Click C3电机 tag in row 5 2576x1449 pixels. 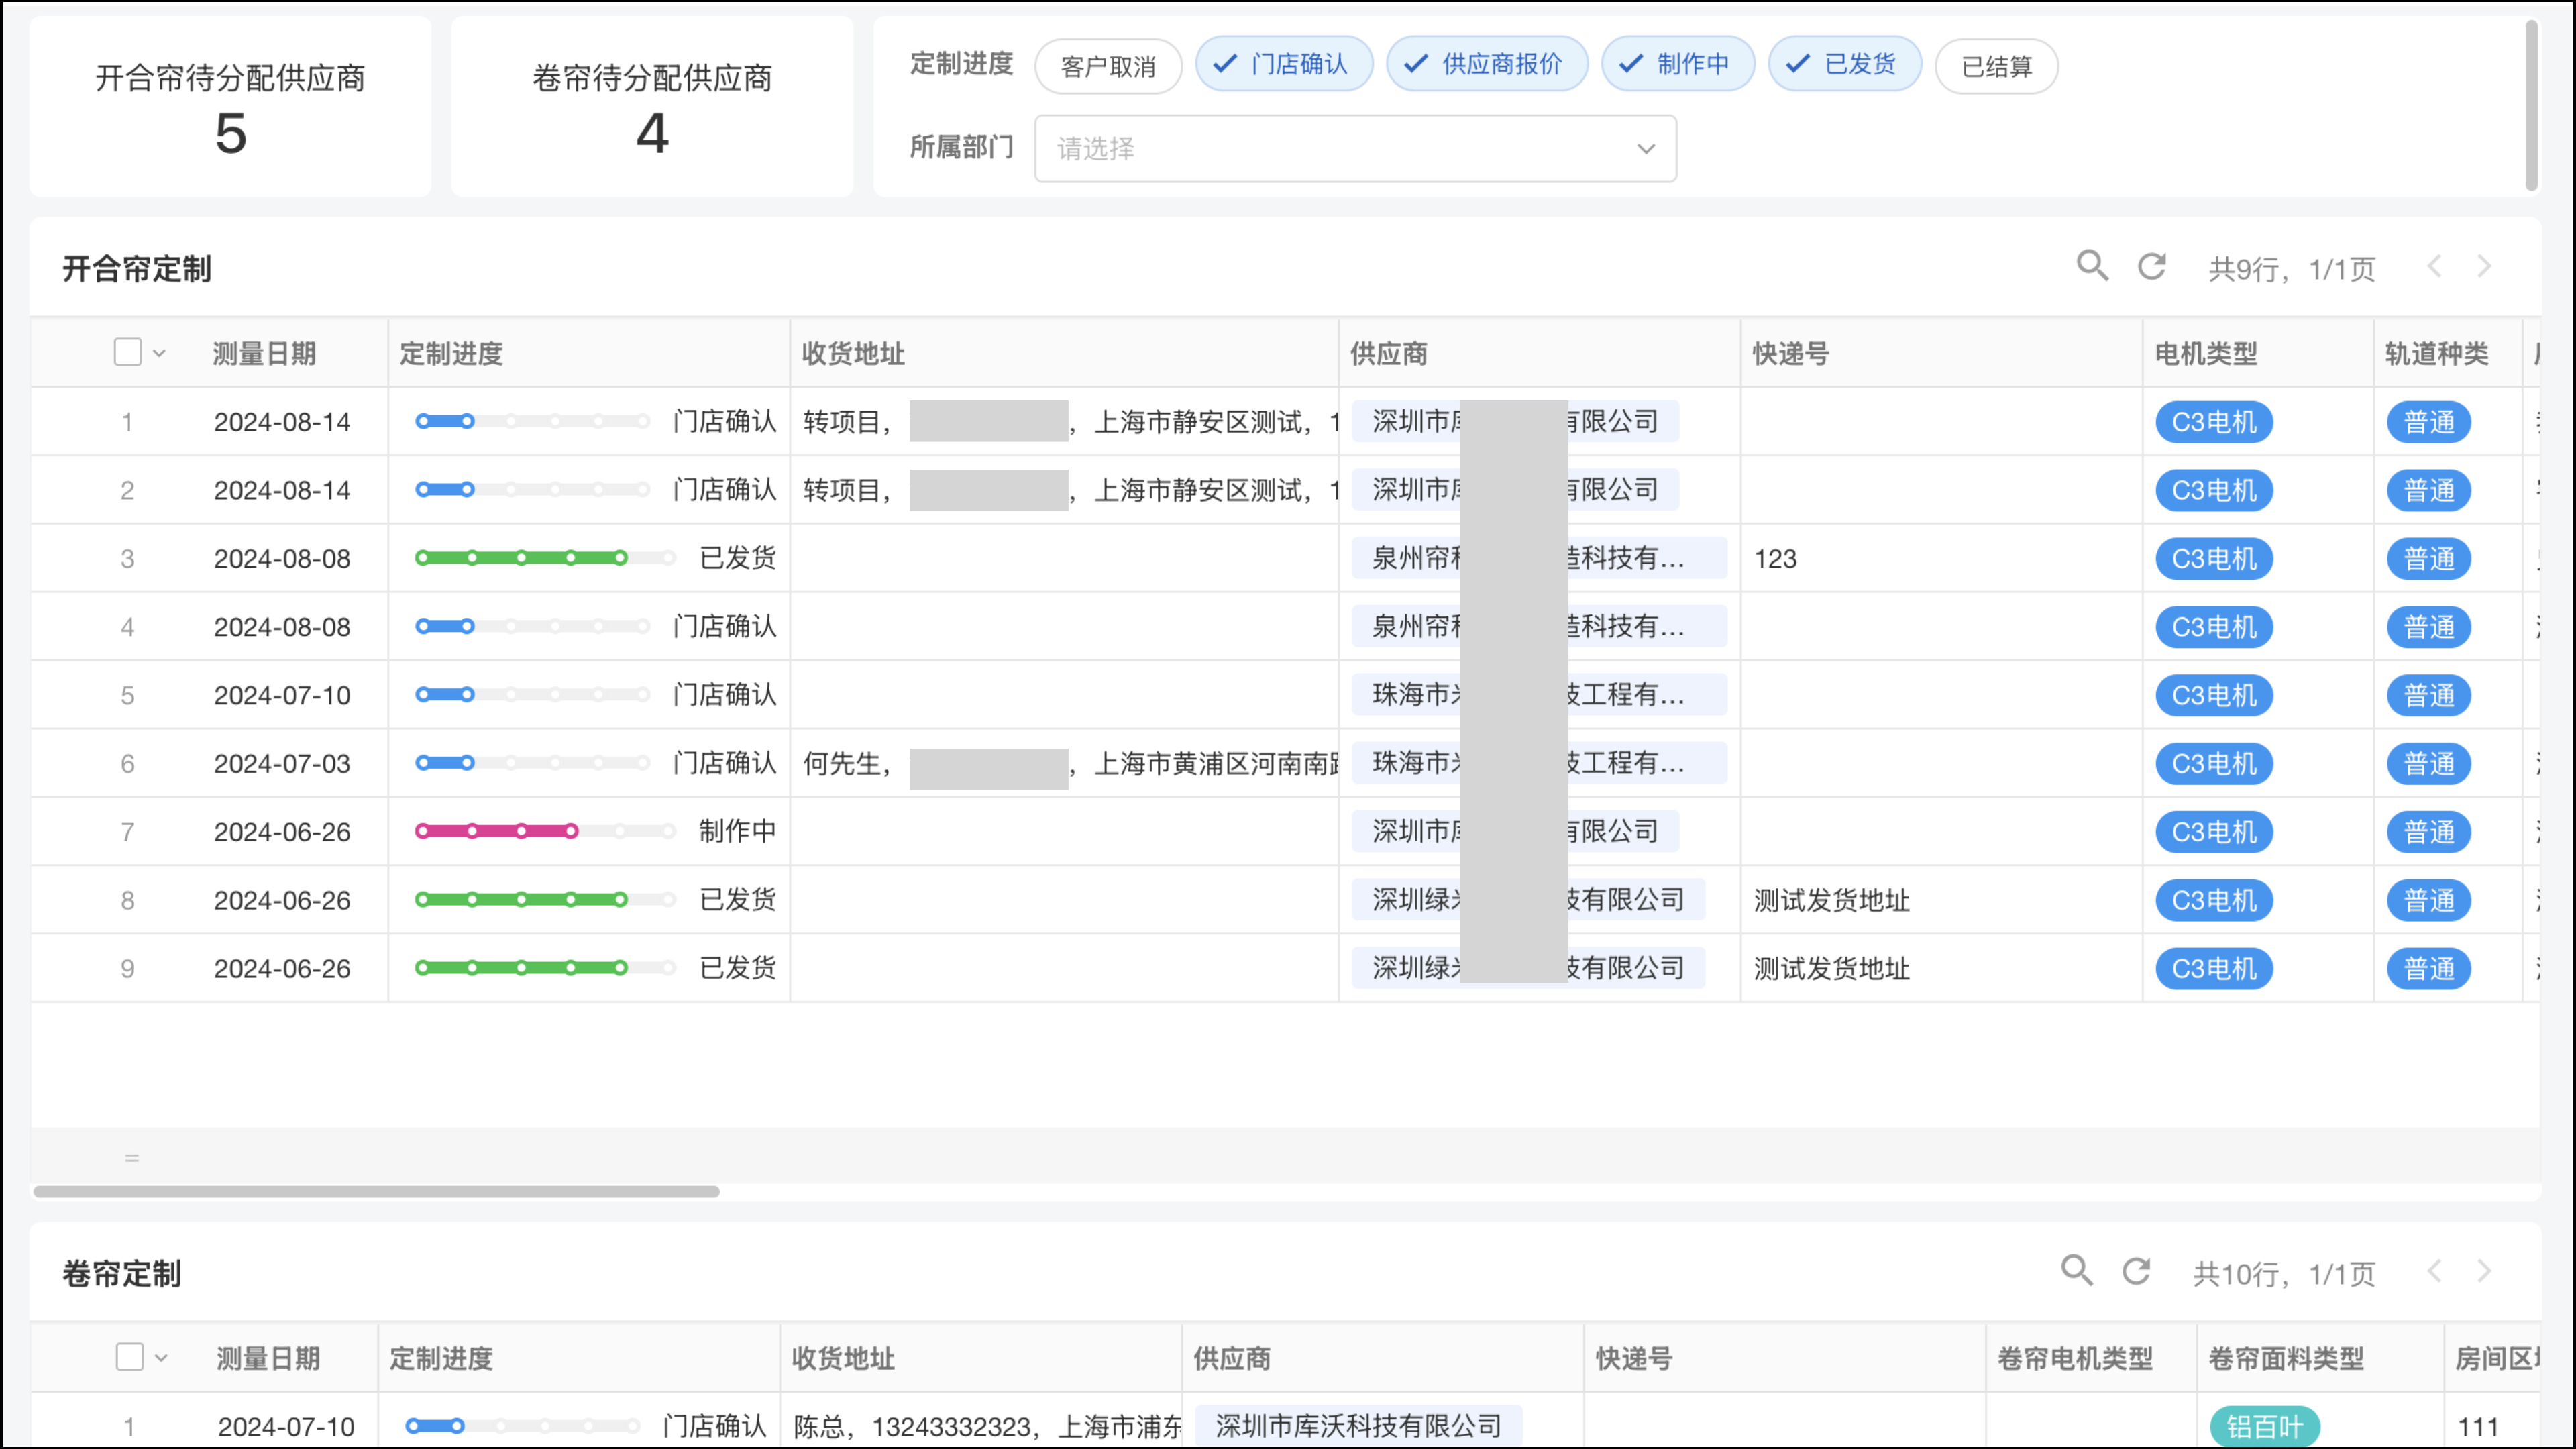2214,695
